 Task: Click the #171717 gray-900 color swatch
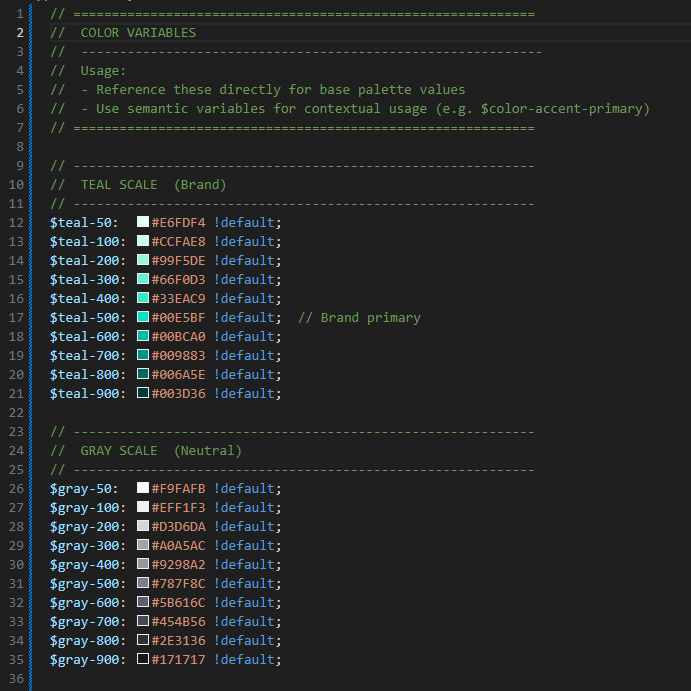point(143,659)
